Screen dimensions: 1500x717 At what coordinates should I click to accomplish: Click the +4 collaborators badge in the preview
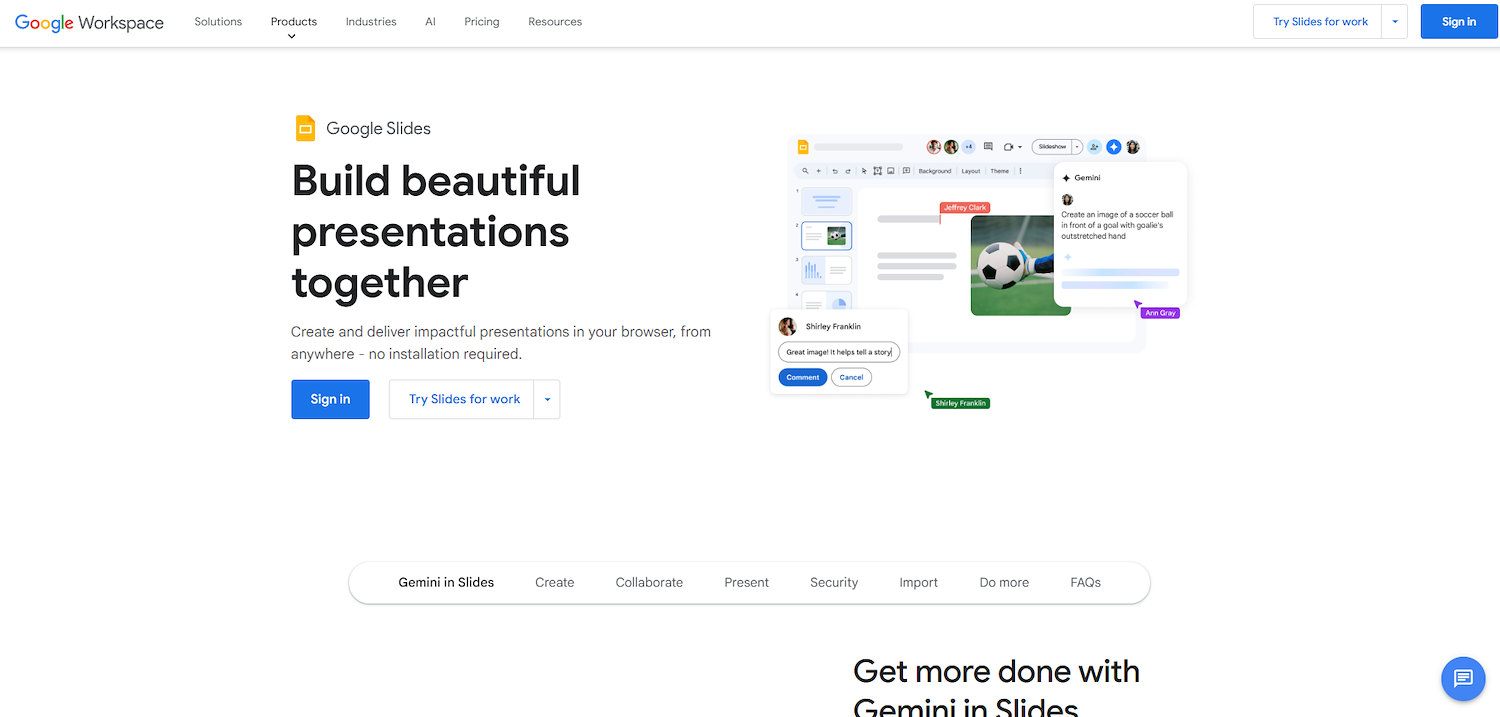coord(968,147)
